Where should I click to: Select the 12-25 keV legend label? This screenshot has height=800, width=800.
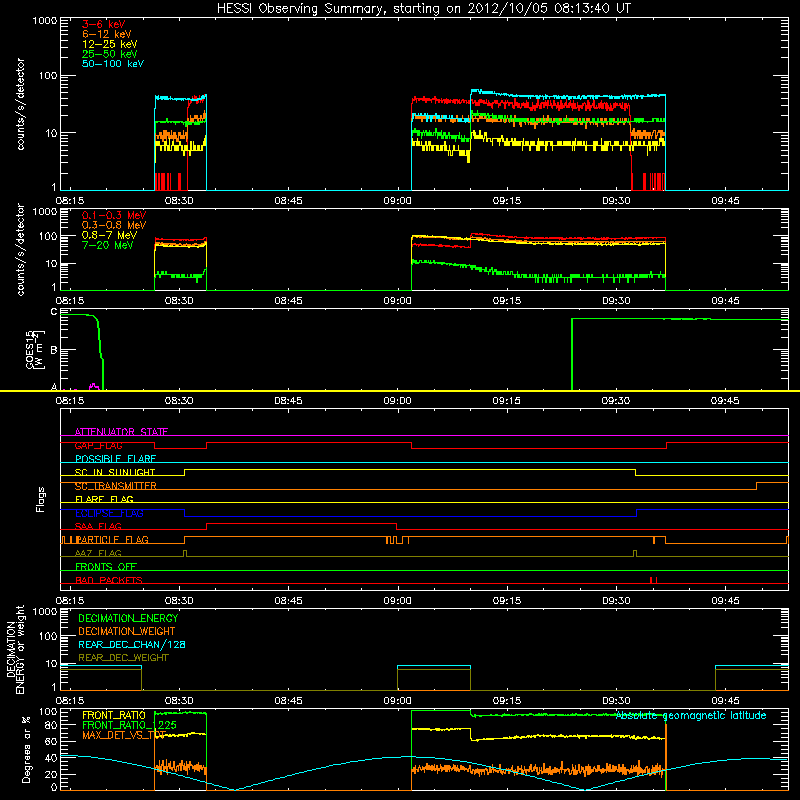pos(110,44)
